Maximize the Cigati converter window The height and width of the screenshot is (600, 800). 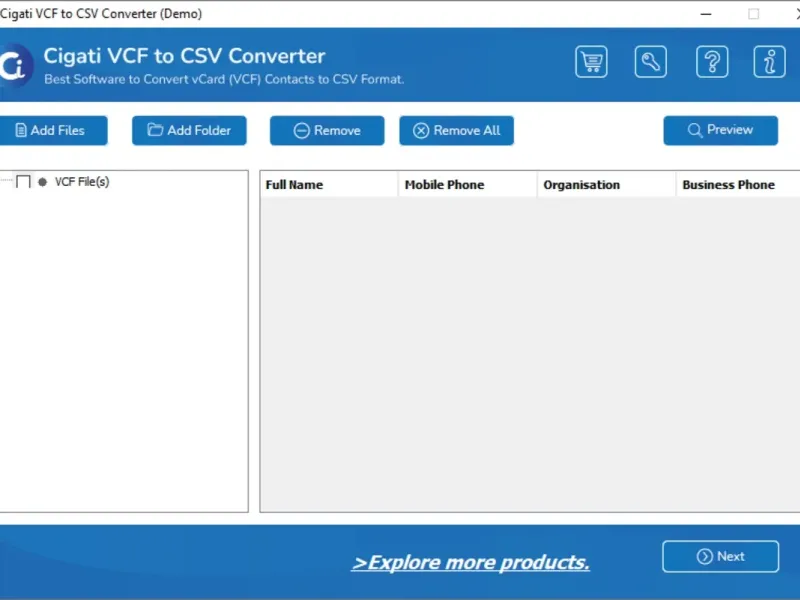754,14
